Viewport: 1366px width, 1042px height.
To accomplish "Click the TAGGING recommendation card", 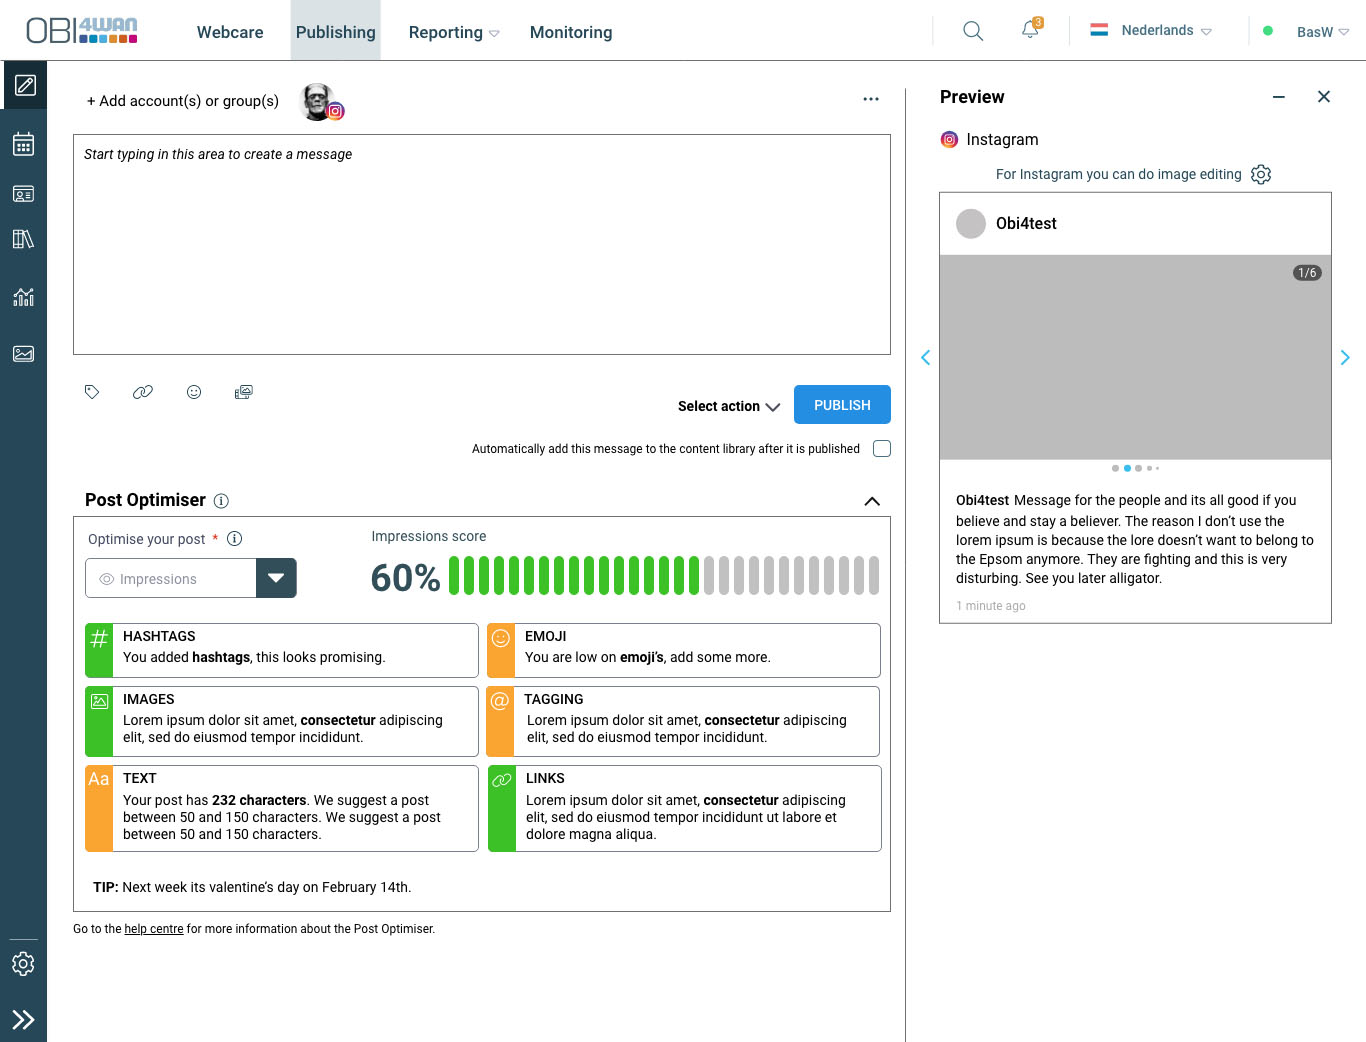I will [683, 721].
